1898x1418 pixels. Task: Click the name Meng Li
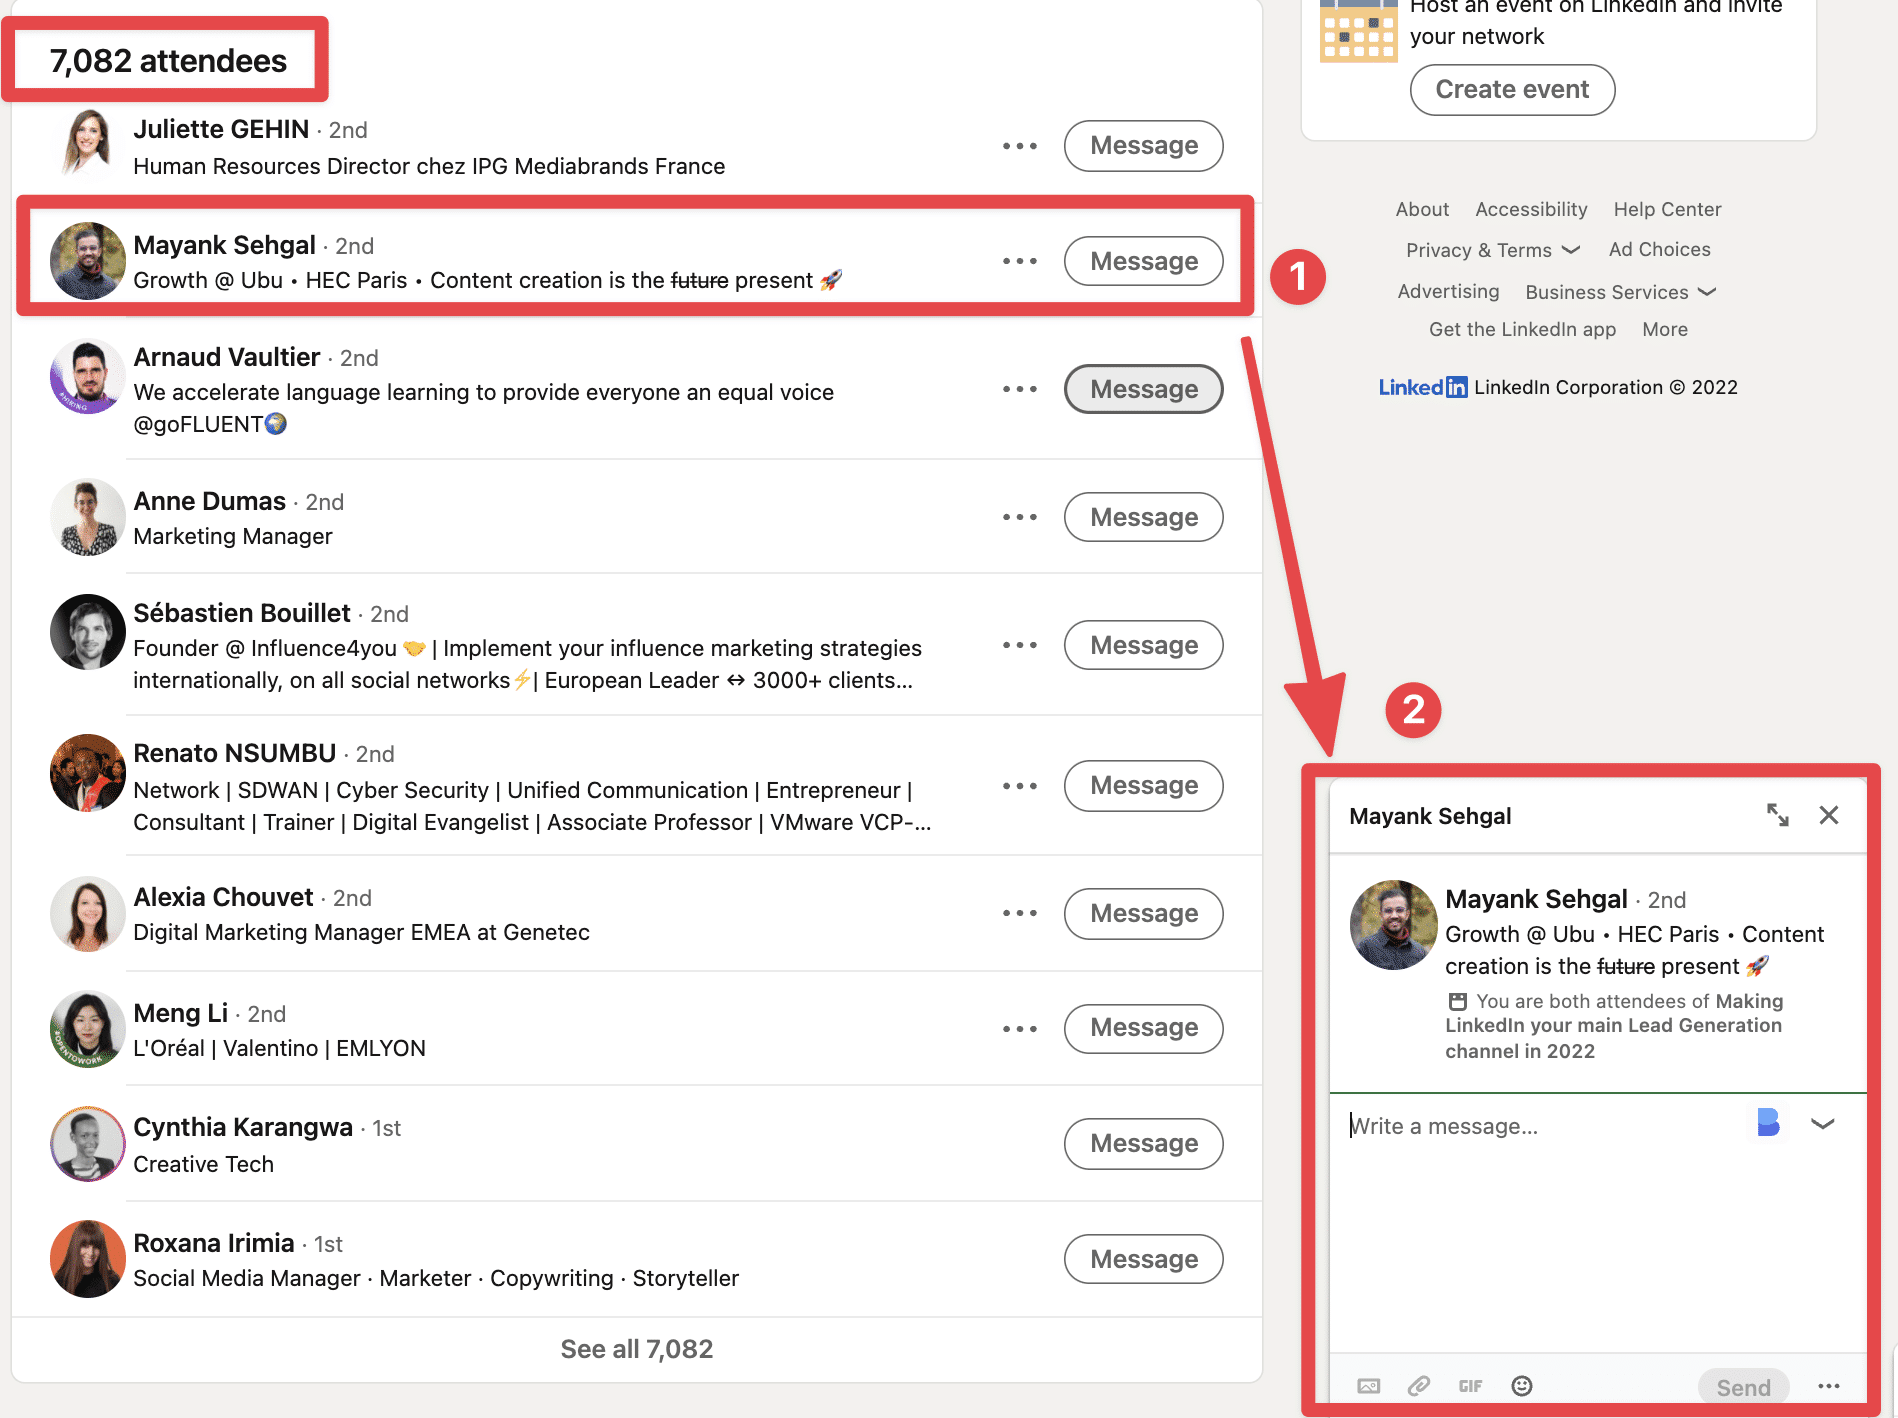pos(181,1013)
